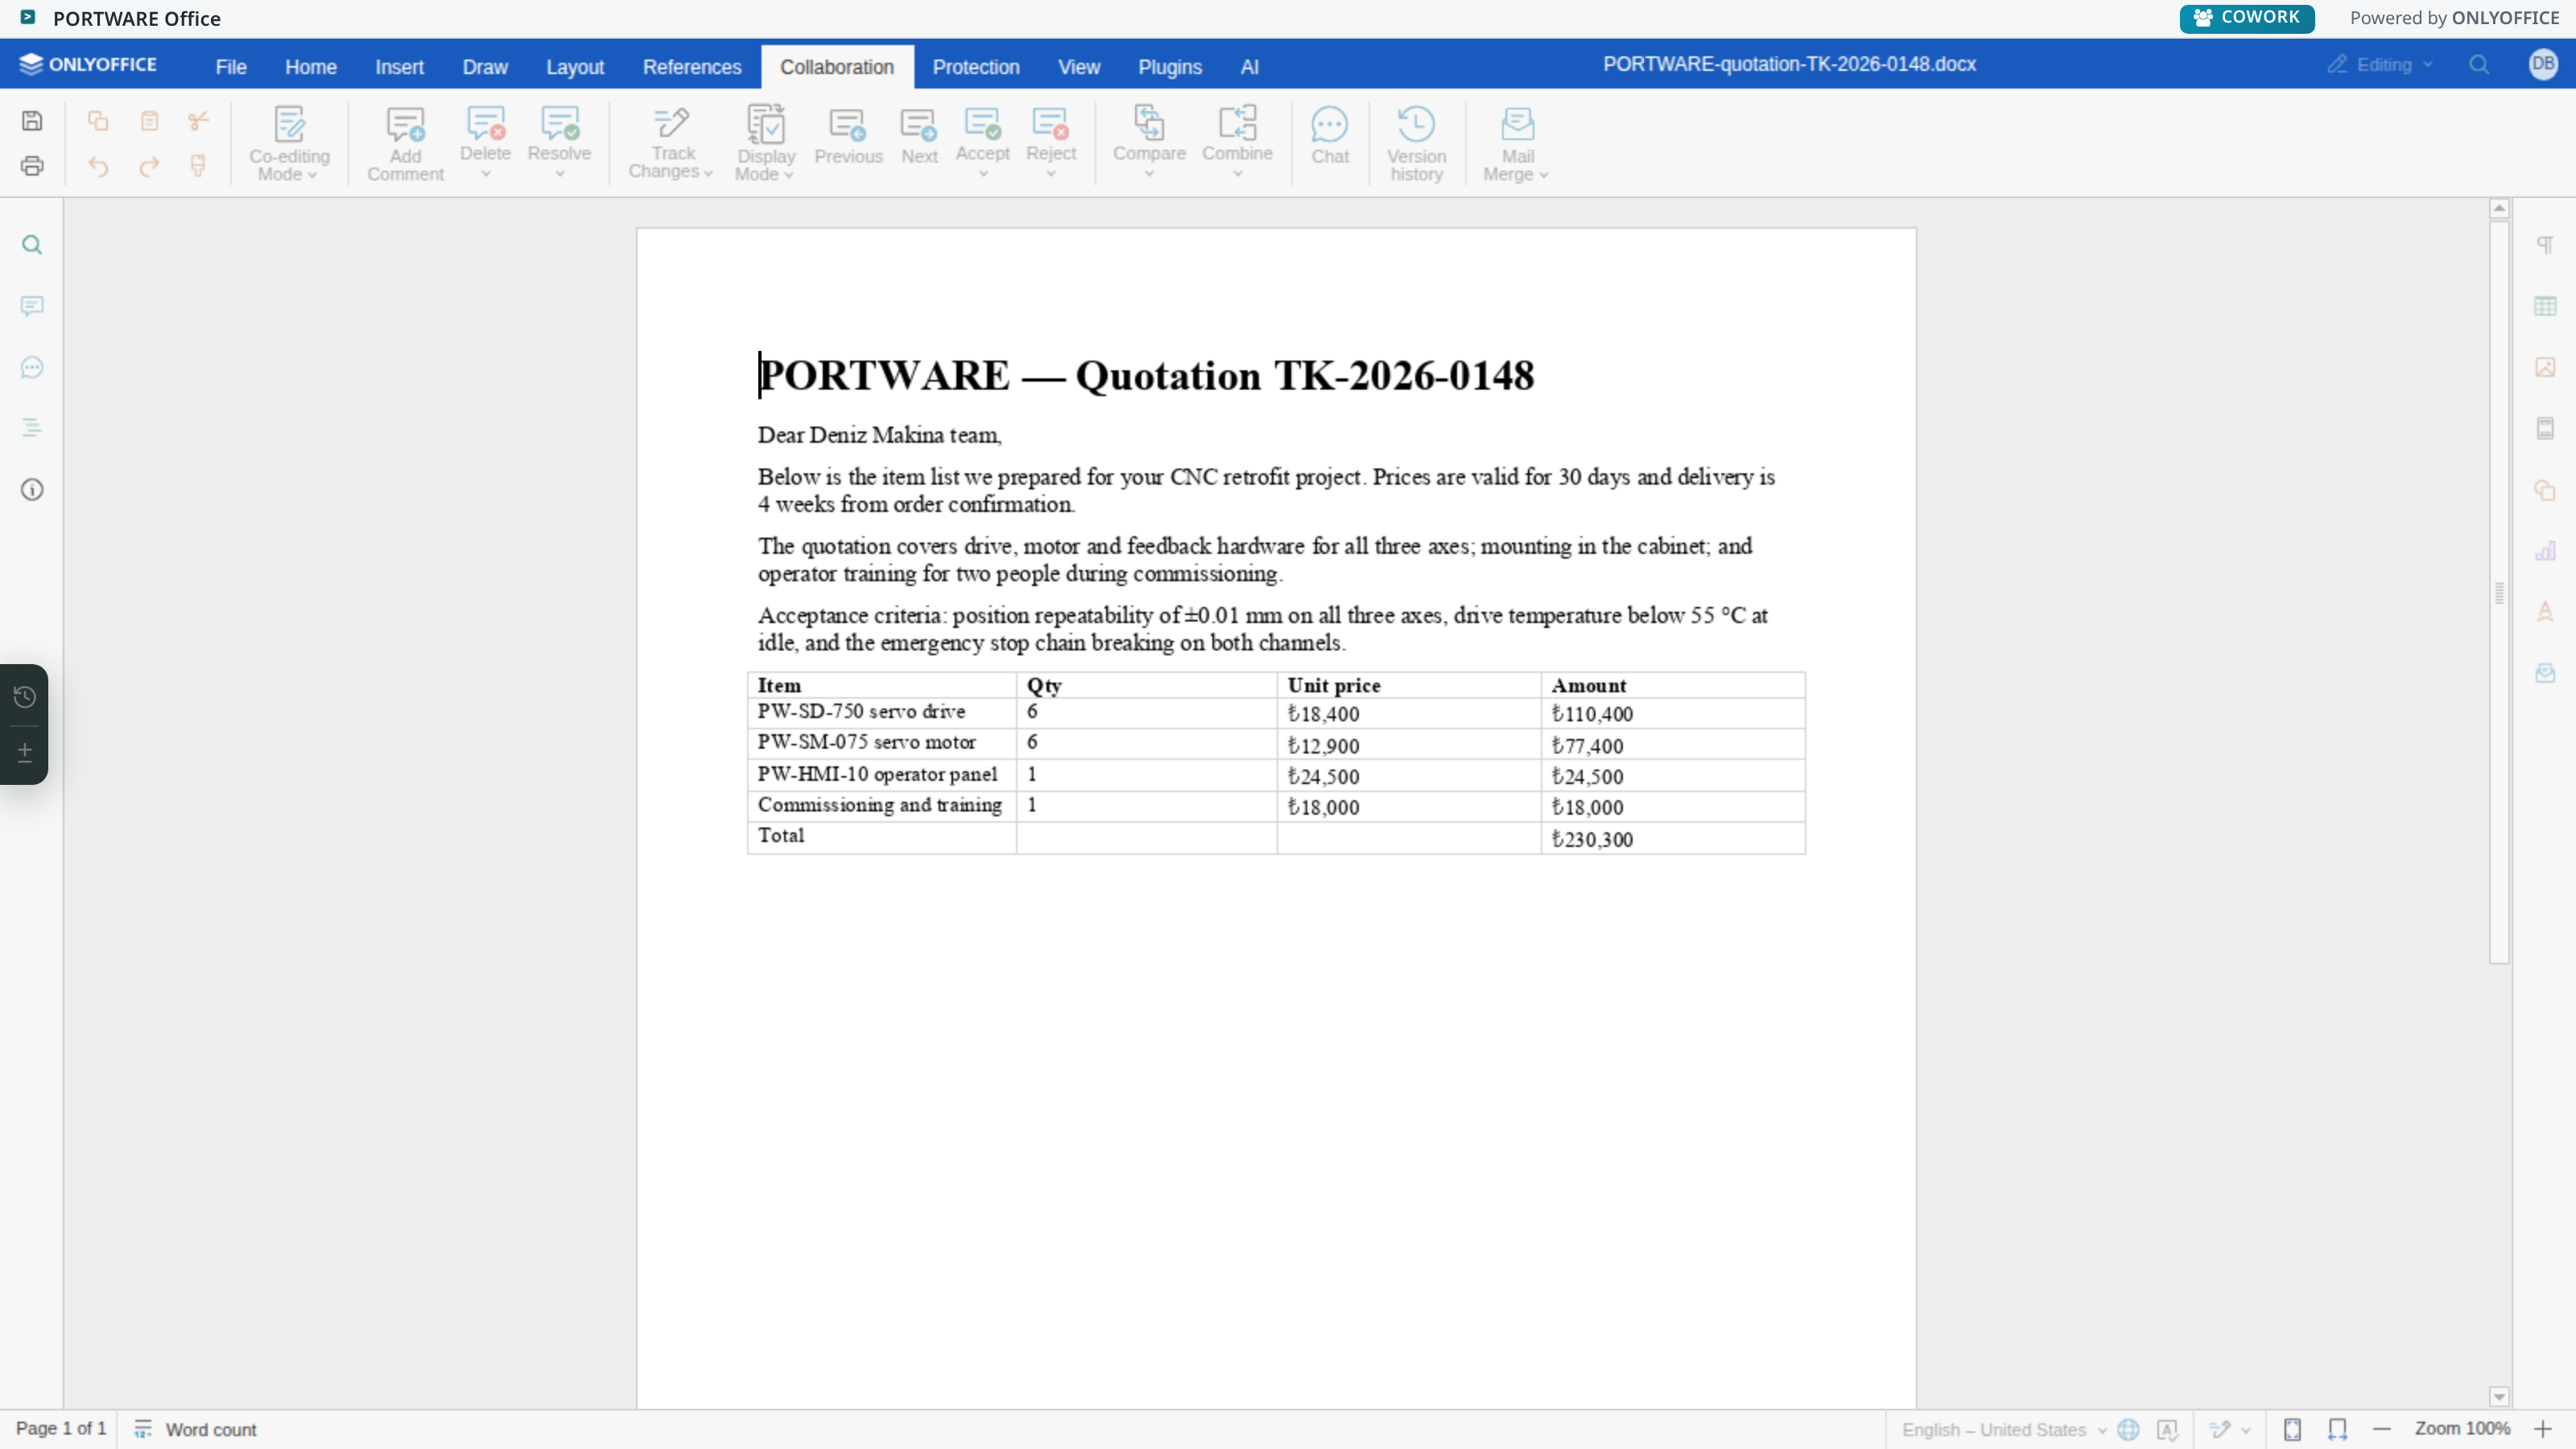Click the DB user avatar
The width and height of the screenshot is (2576, 1449).
tap(2542, 64)
